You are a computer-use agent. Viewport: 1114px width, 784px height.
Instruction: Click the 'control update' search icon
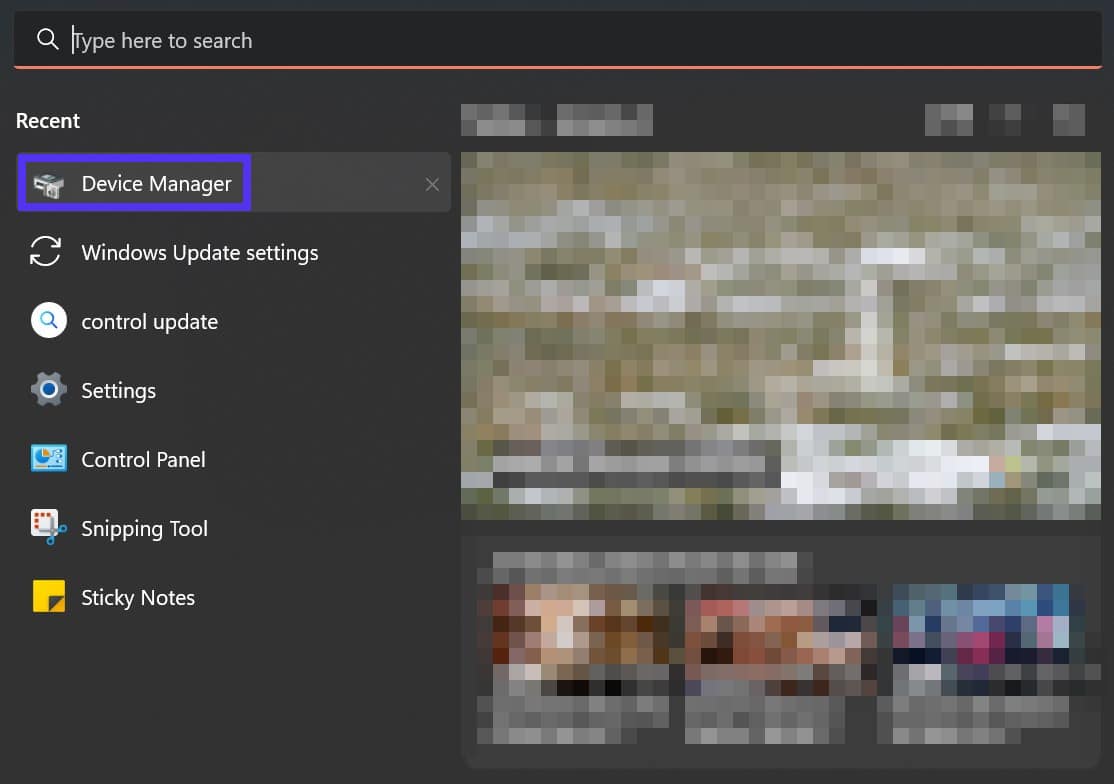[x=48, y=322]
